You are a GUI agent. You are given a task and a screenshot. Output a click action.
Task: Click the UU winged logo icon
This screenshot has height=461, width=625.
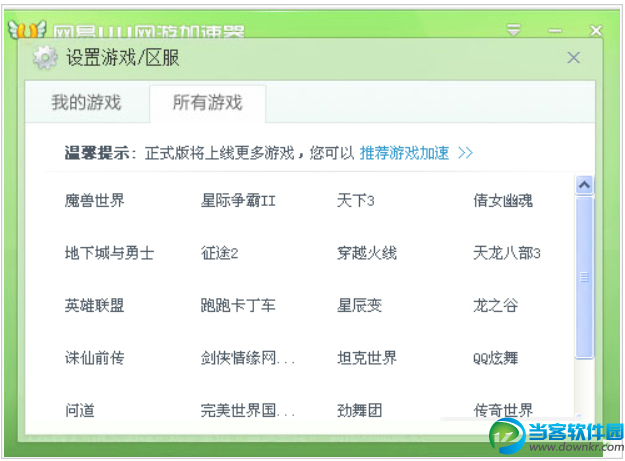[x=27, y=29]
